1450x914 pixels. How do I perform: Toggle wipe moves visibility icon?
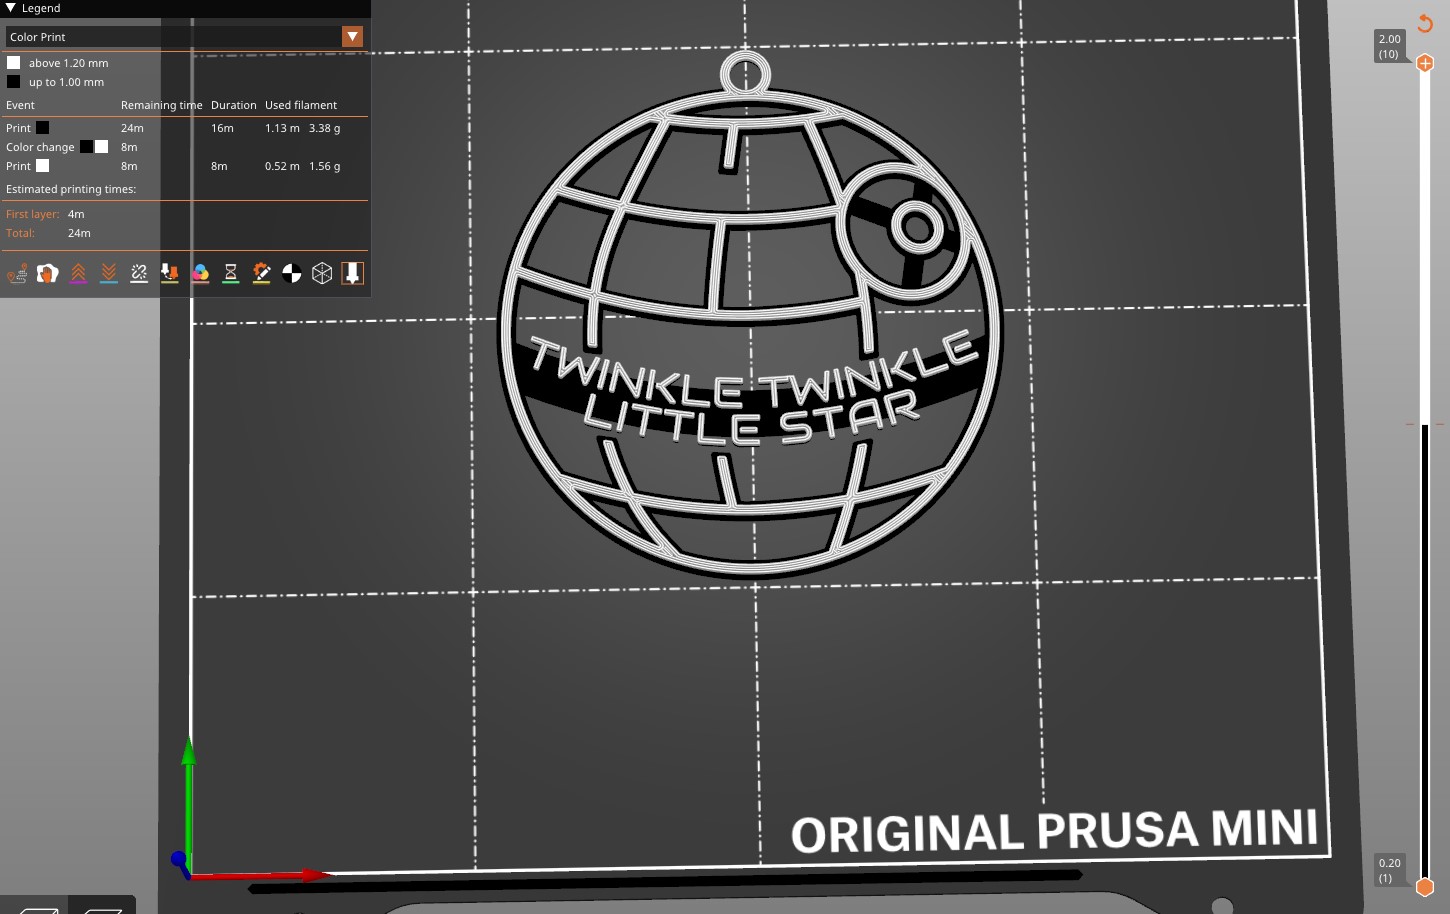pyautogui.click(x=48, y=273)
